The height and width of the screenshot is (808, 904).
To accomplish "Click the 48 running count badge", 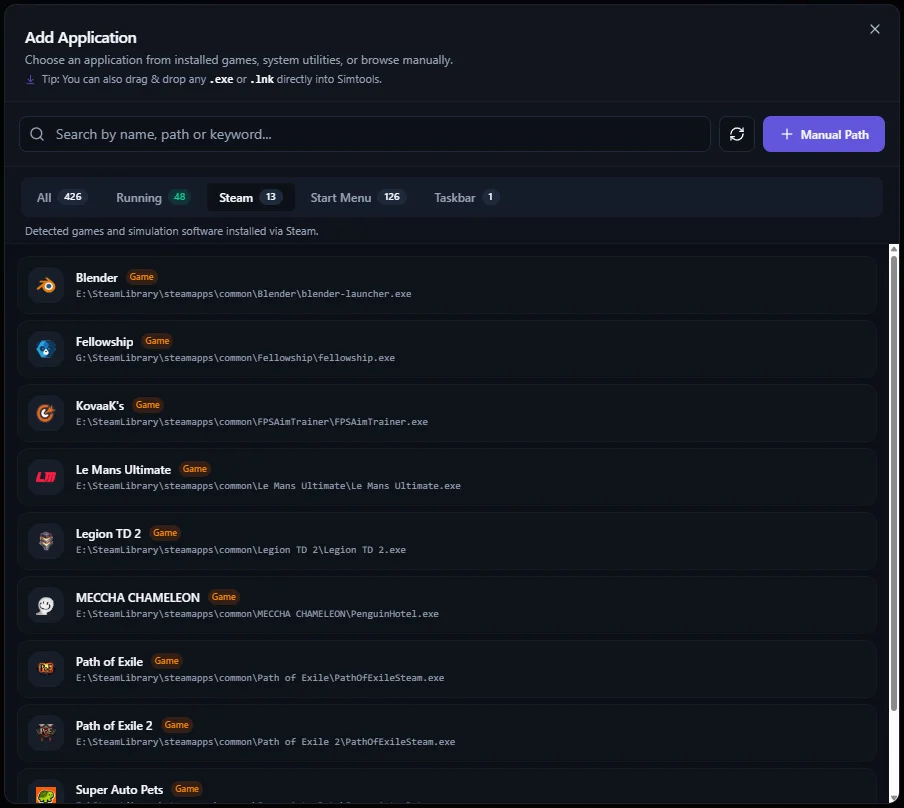I will tap(179, 197).
